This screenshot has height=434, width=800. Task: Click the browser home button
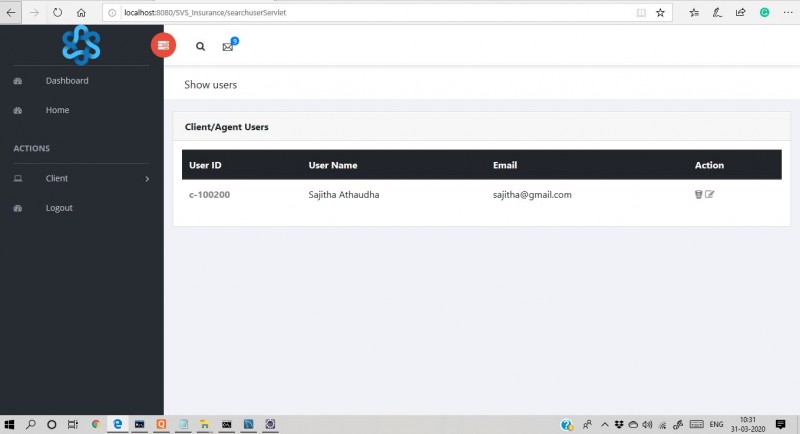pos(81,13)
